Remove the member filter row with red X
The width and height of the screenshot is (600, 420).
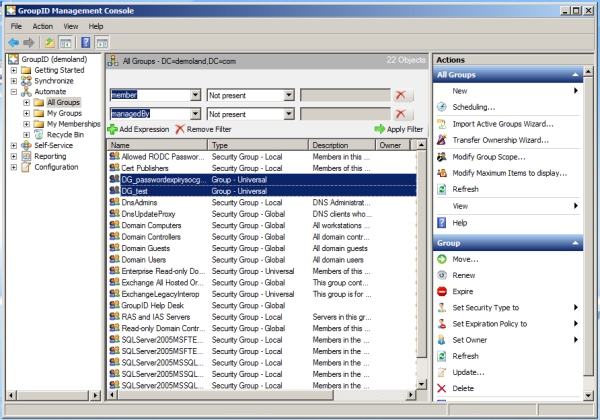coord(403,95)
